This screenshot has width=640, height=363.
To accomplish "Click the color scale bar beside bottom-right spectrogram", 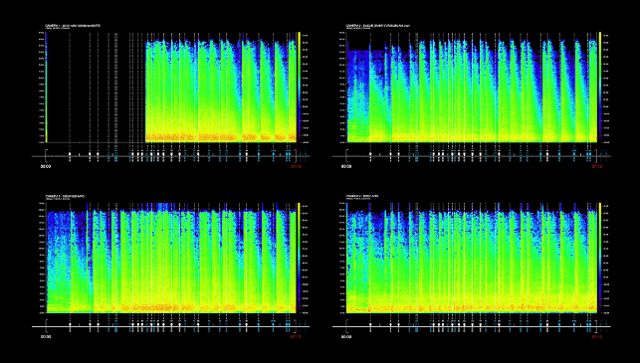I will click(600, 258).
